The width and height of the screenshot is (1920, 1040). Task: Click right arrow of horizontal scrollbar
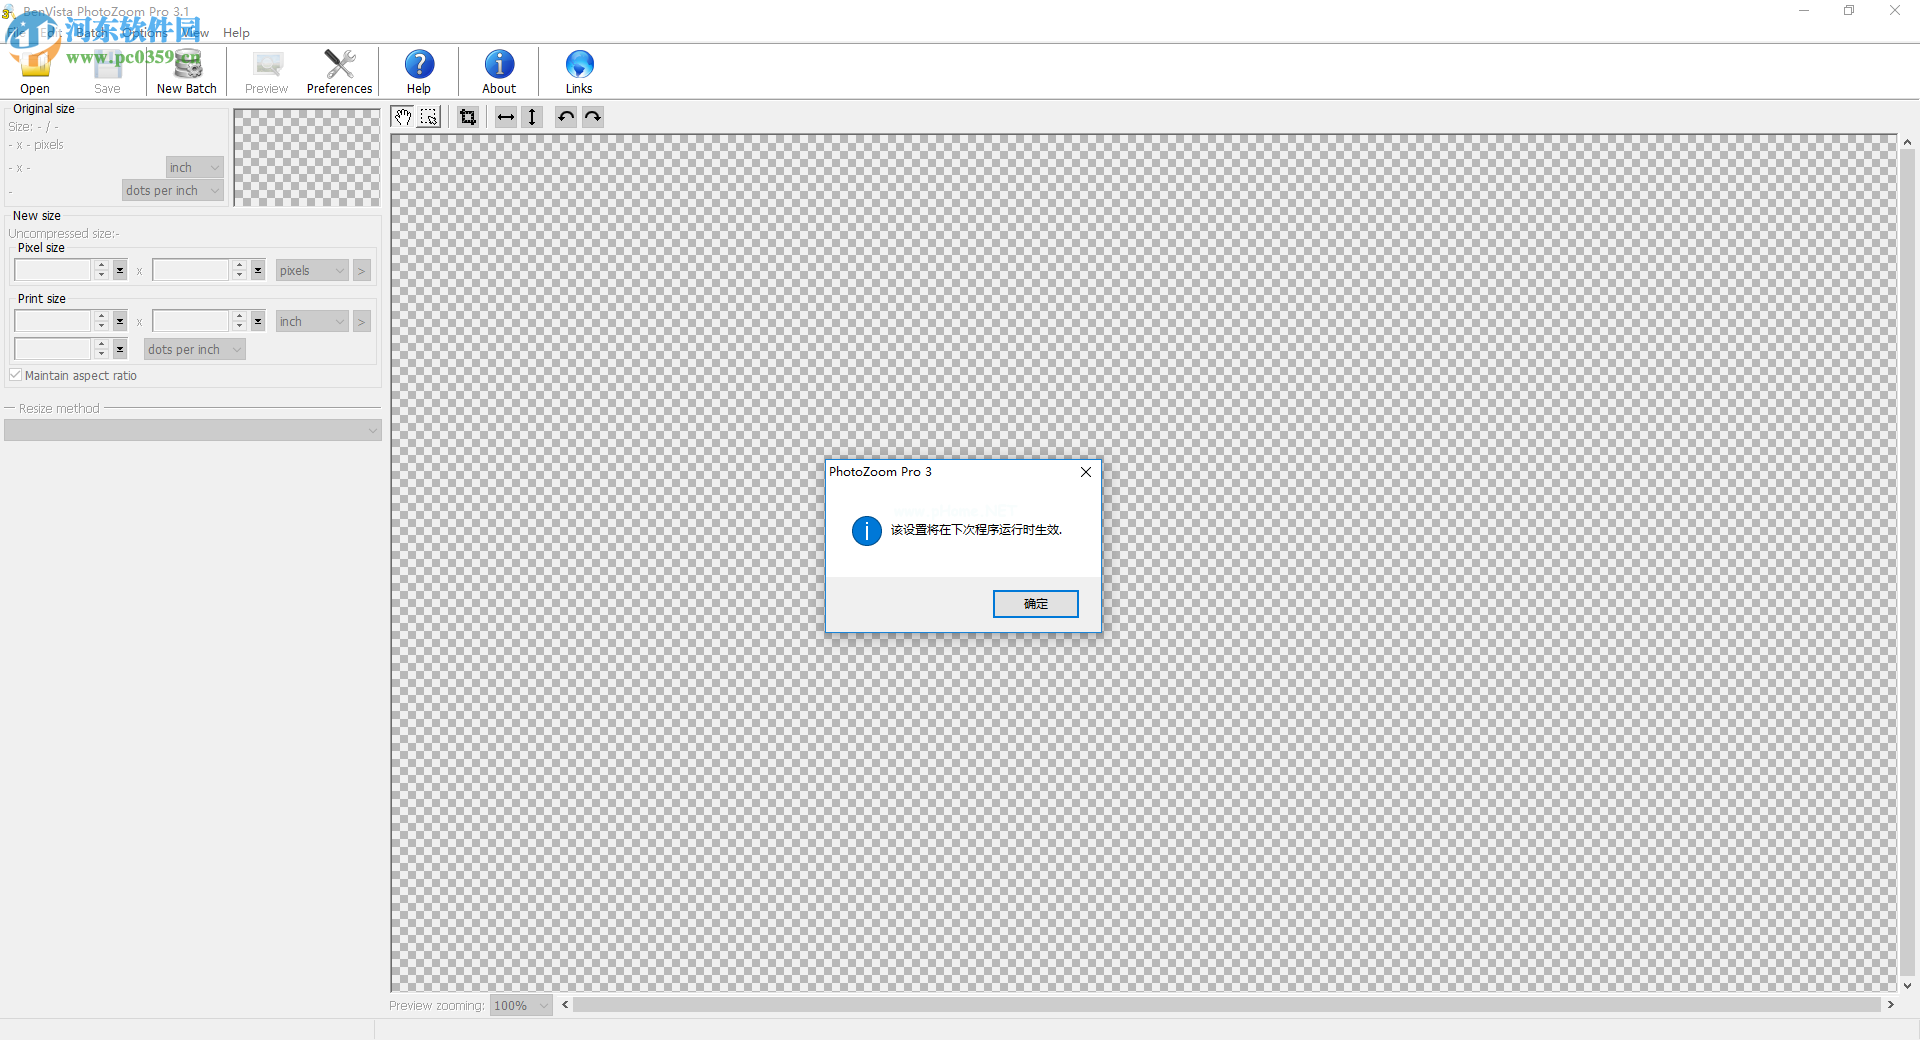[1890, 1005]
